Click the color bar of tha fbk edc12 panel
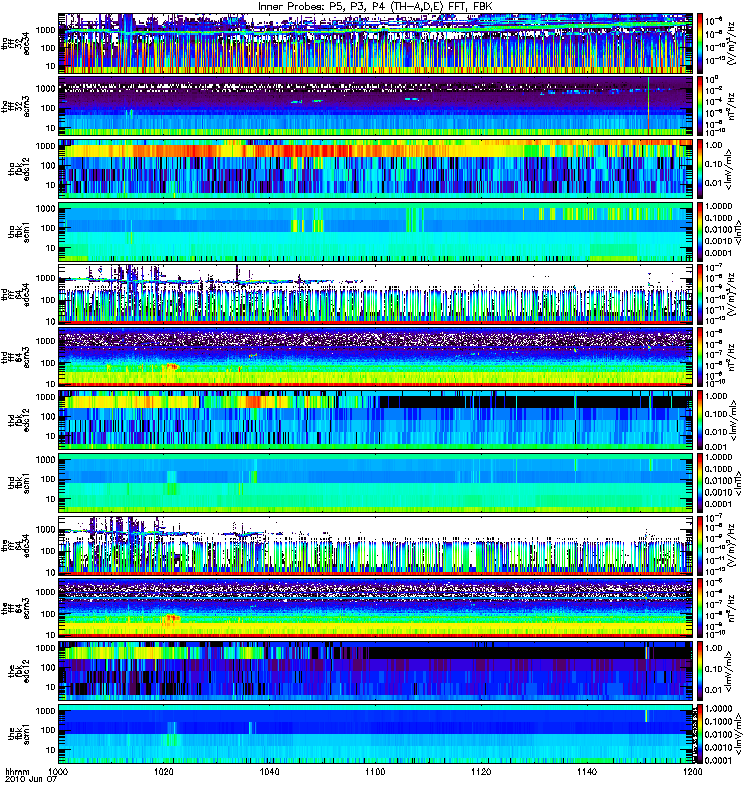 tap(699, 168)
